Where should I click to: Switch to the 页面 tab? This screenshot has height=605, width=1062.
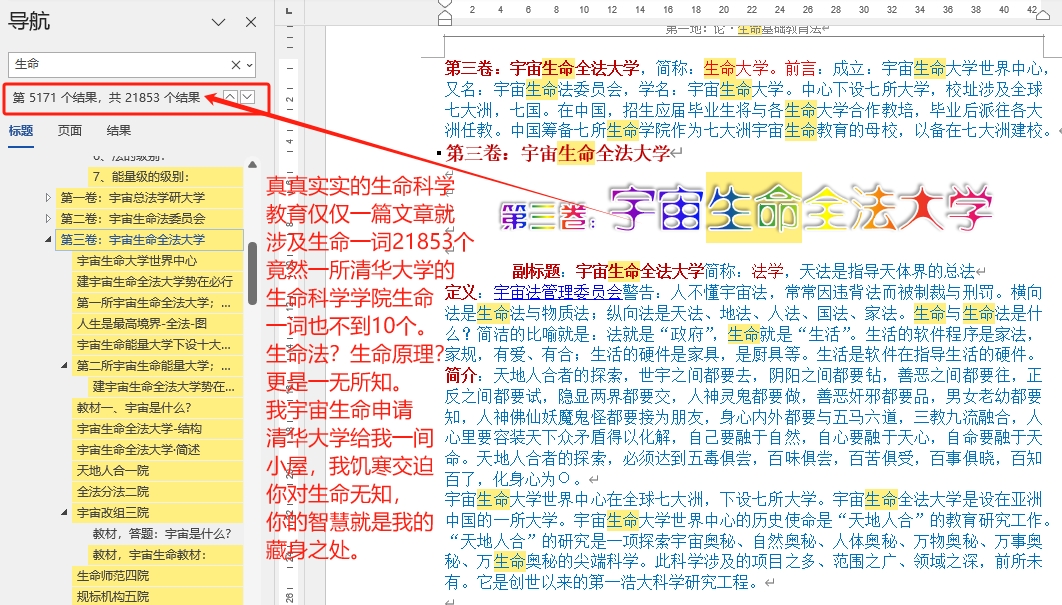tap(70, 130)
